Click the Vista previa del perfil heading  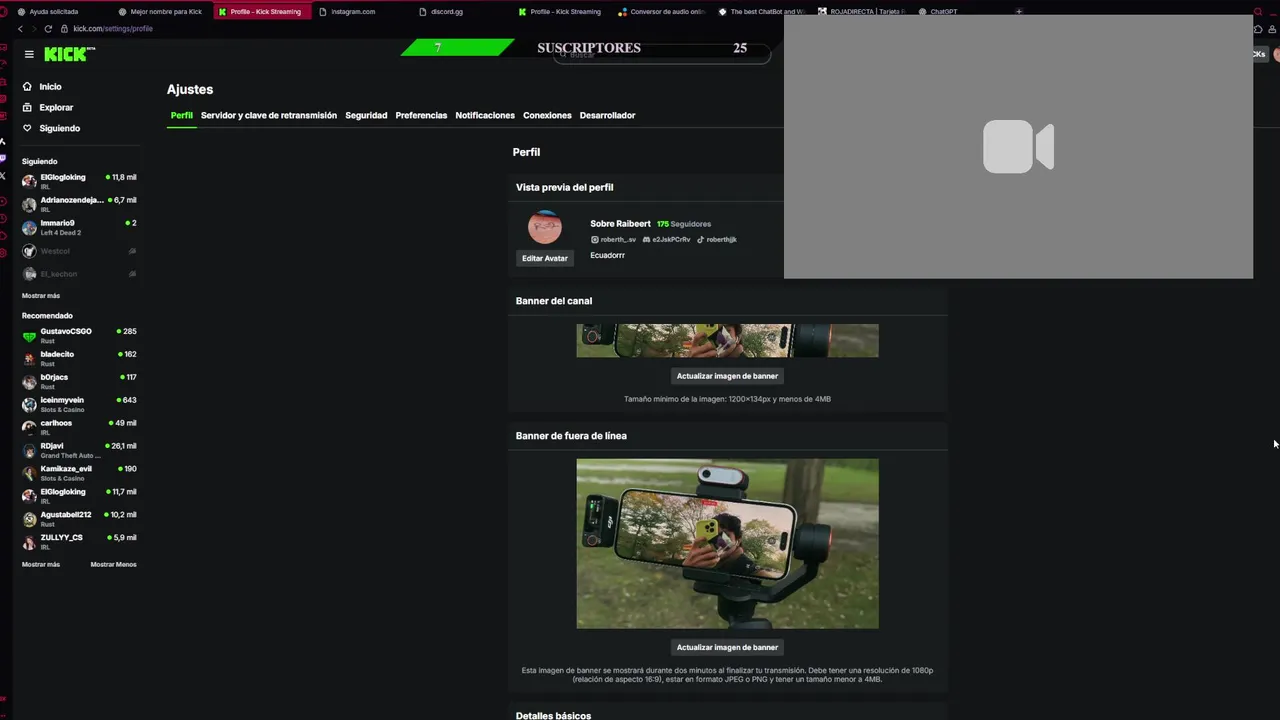click(564, 187)
